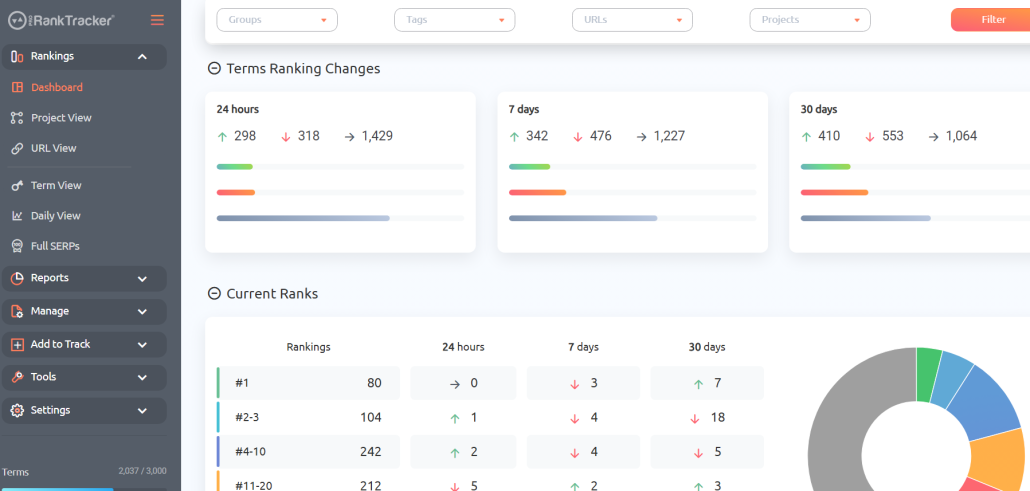Click the 30 days up count 410
Viewport: 1030px width, 491px height.
pyautogui.click(x=829, y=136)
